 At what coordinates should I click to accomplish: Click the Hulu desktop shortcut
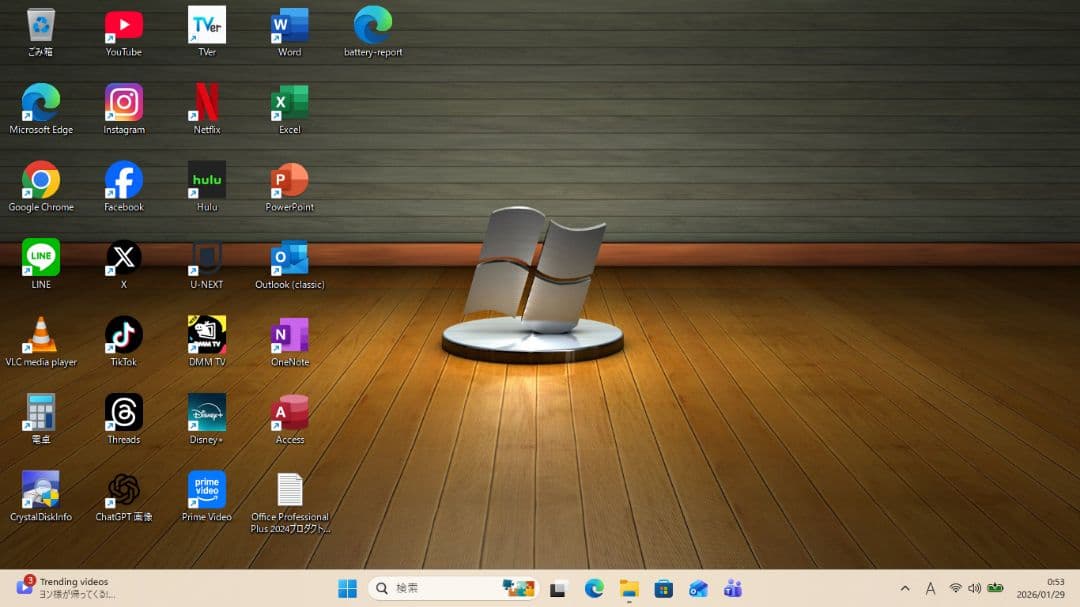coord(207,181)
